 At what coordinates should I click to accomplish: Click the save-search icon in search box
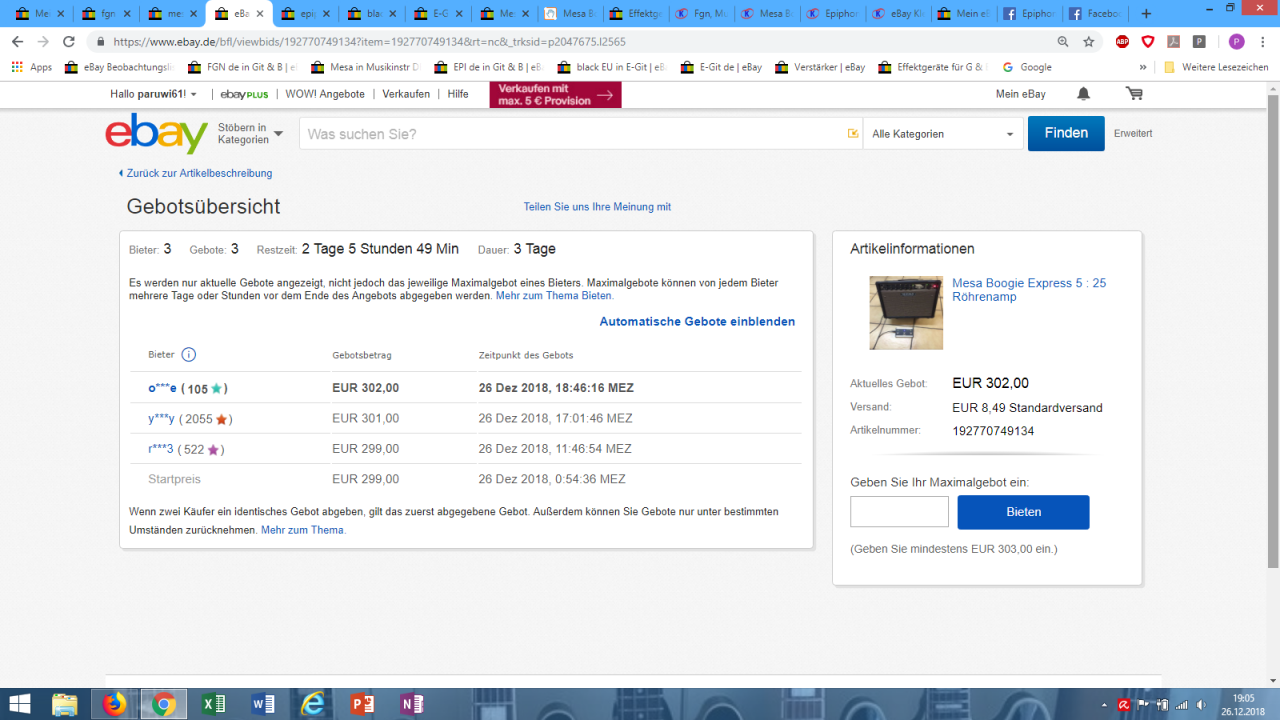point(853,134)
